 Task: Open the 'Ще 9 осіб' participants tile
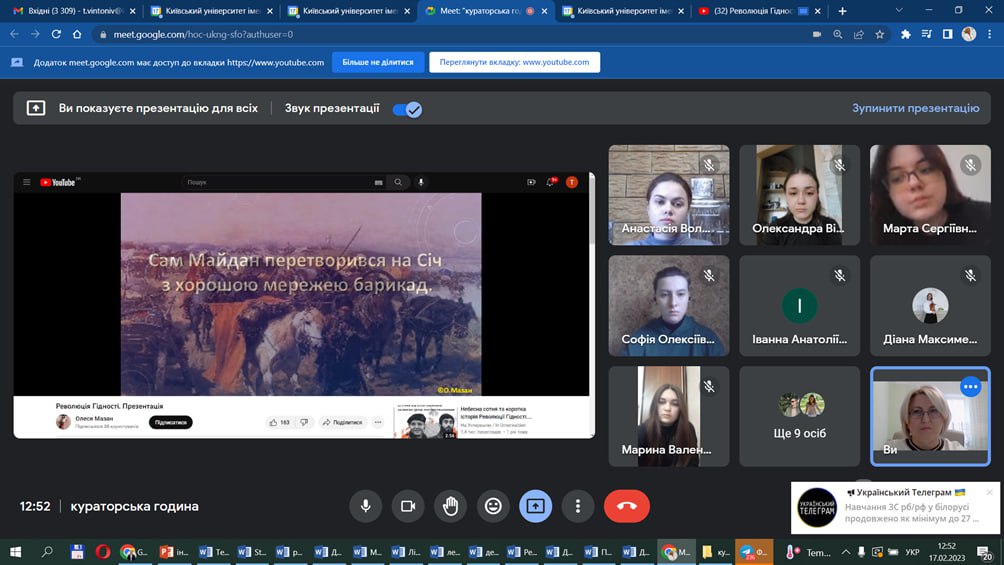(x=799, y=416)
